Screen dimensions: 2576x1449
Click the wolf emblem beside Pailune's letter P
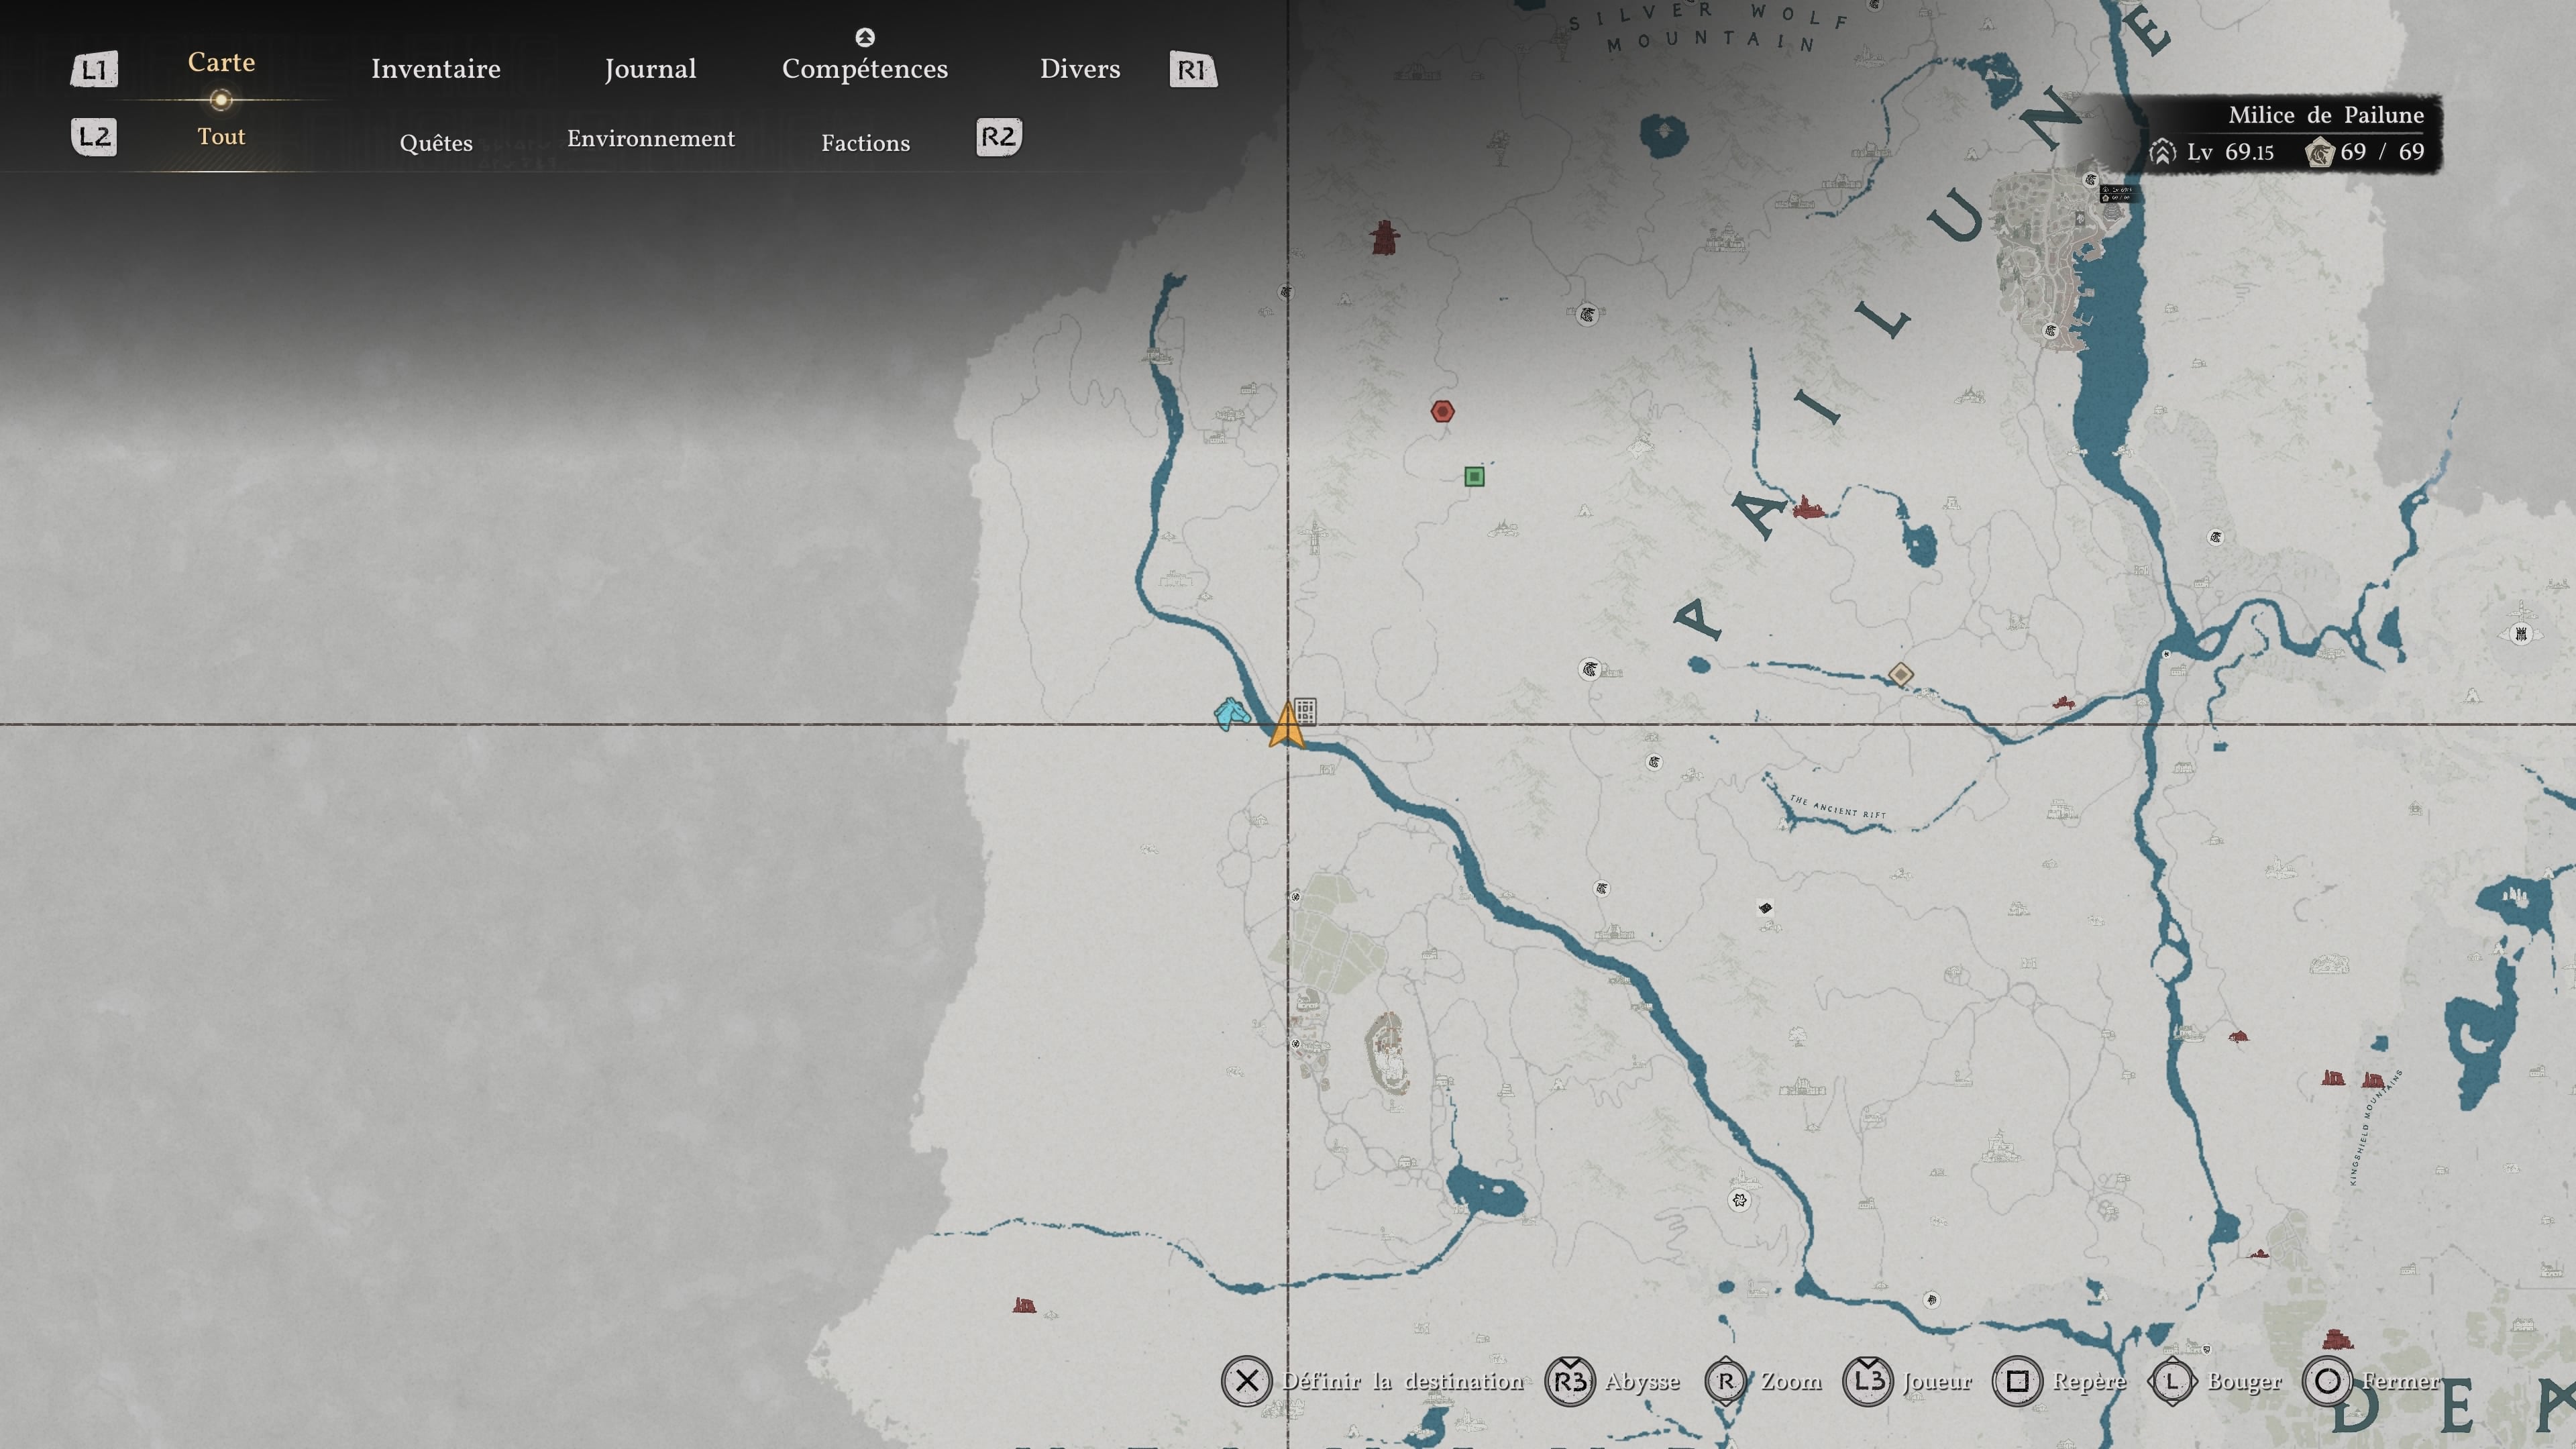(1590, 669)
